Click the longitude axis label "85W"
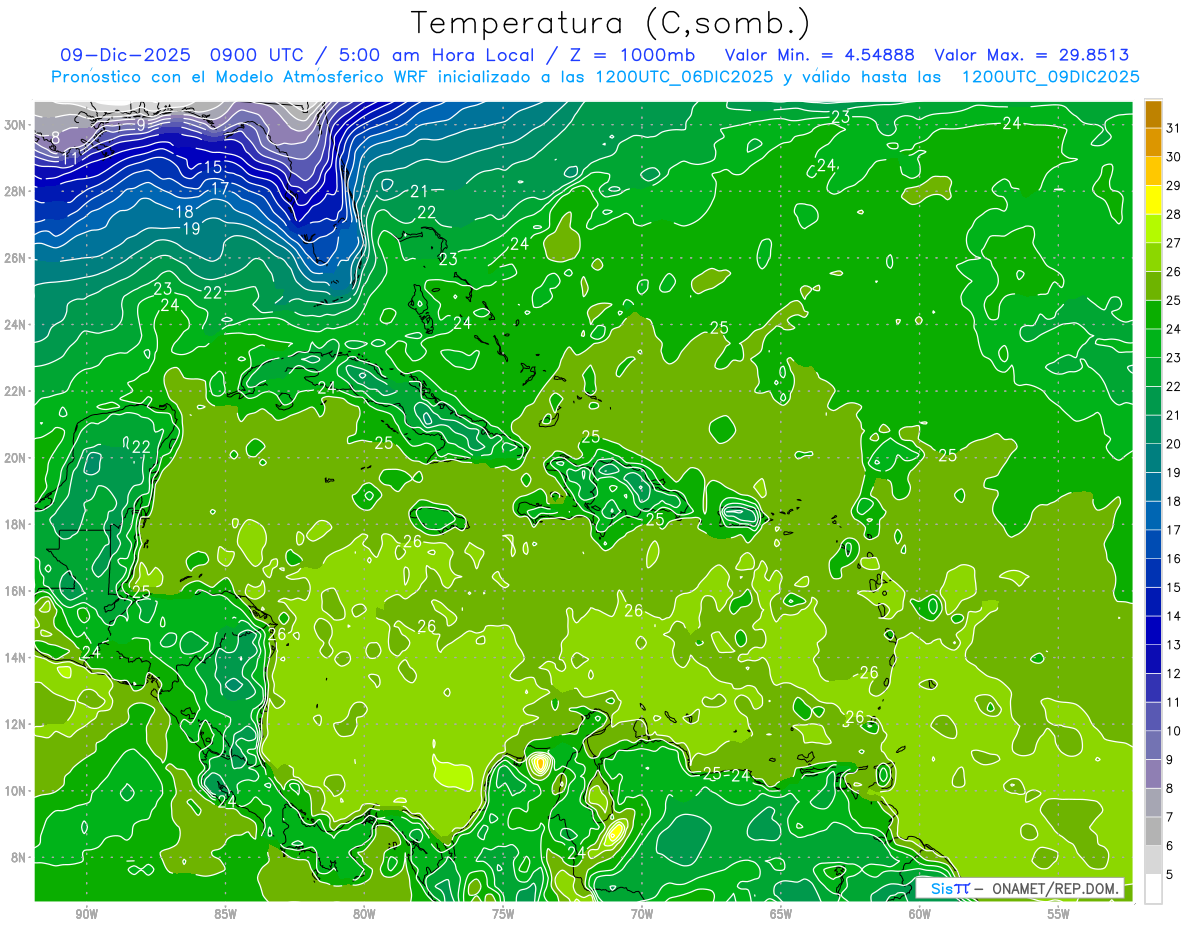The width and height of the screenshot is (1200, 927). [225, 913]
